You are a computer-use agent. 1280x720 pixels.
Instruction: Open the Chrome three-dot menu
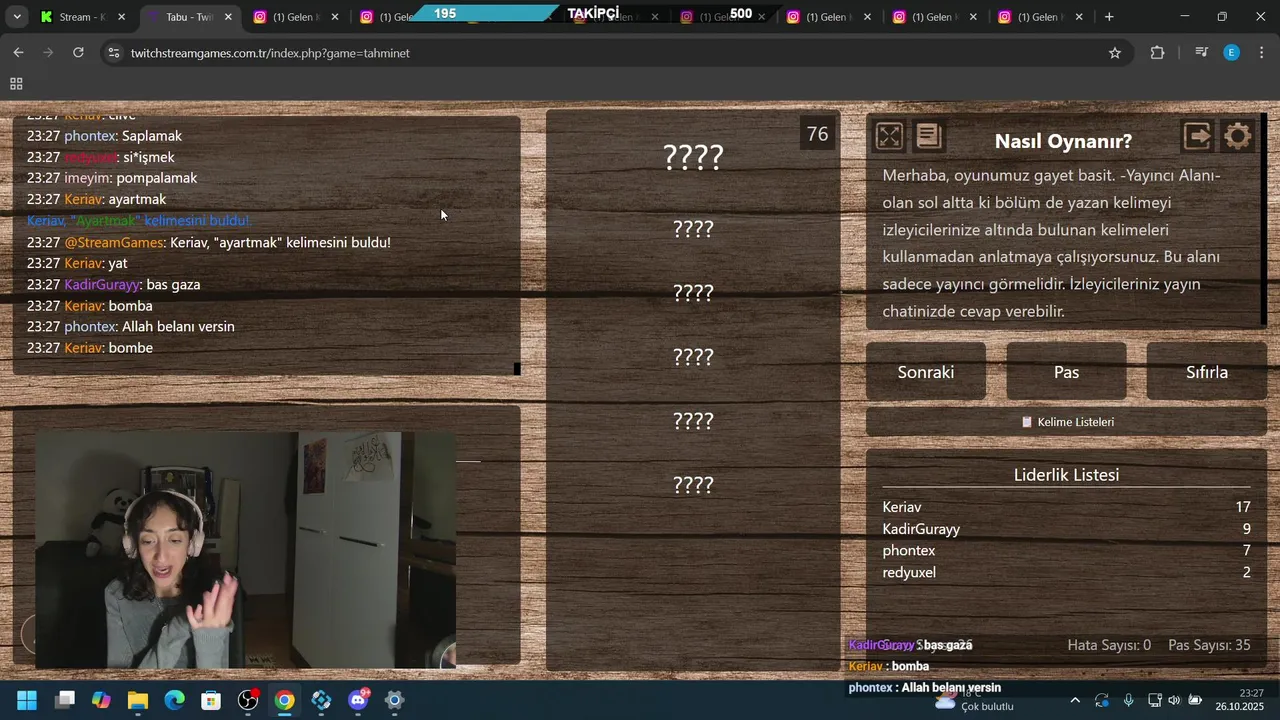point(1261,53)
